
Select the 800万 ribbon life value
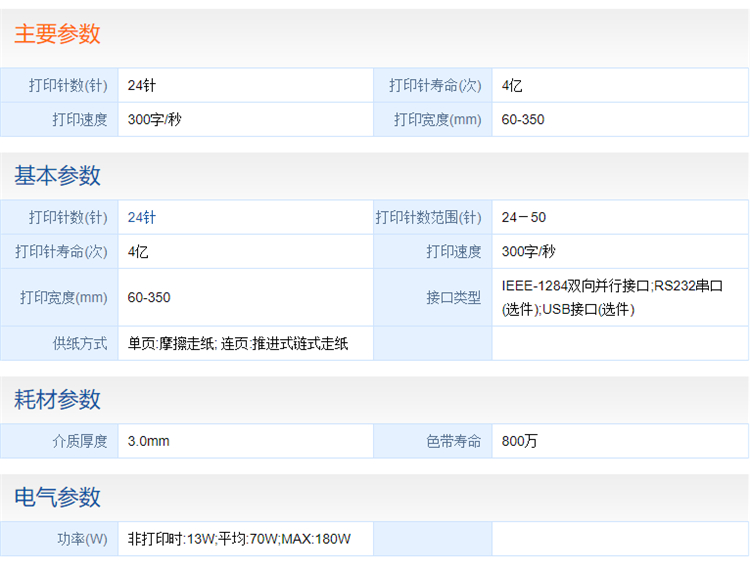coord(519,441)
